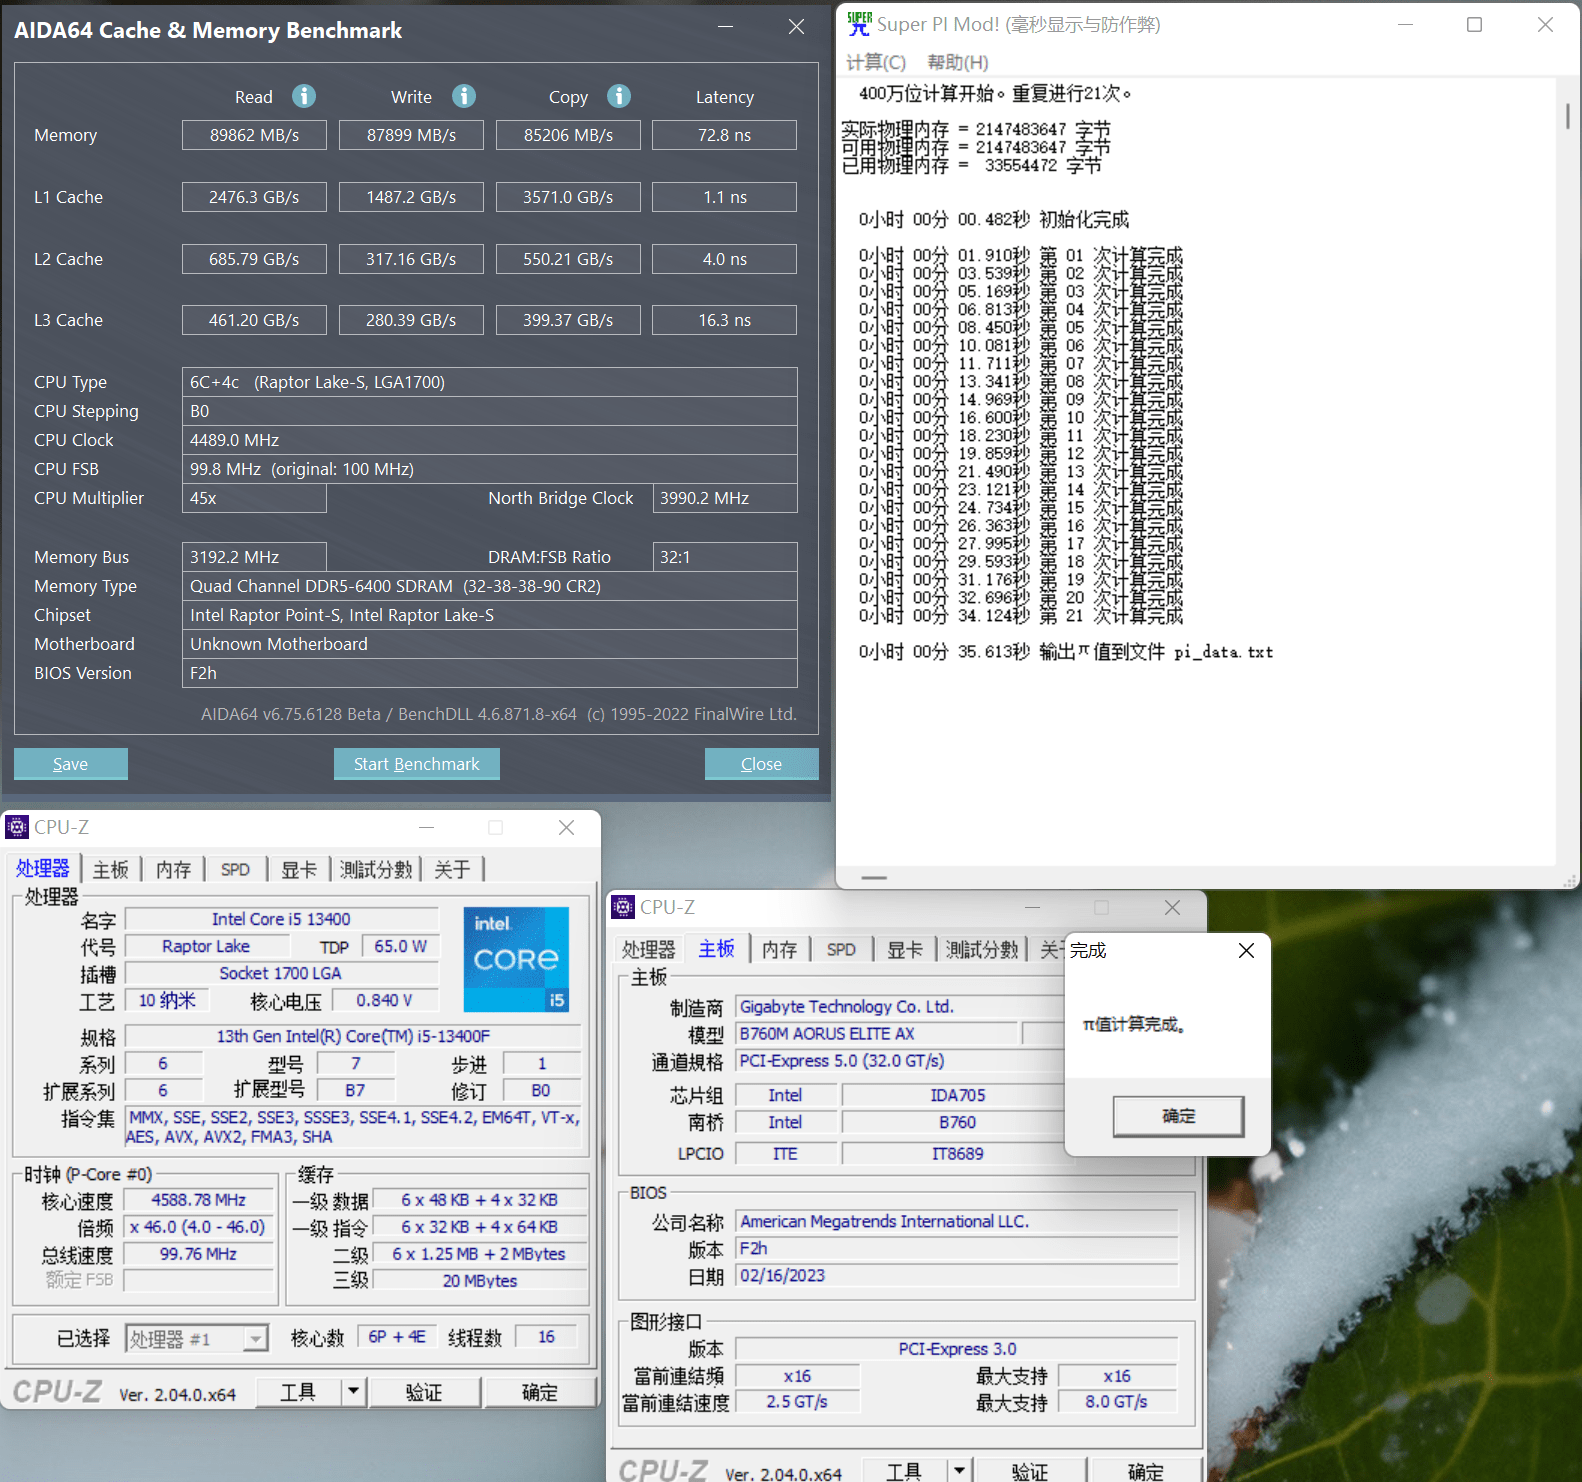Screen dimensions: 1582x1482
Task: Minimize the CPU-Z processor window
Action: 427,827
